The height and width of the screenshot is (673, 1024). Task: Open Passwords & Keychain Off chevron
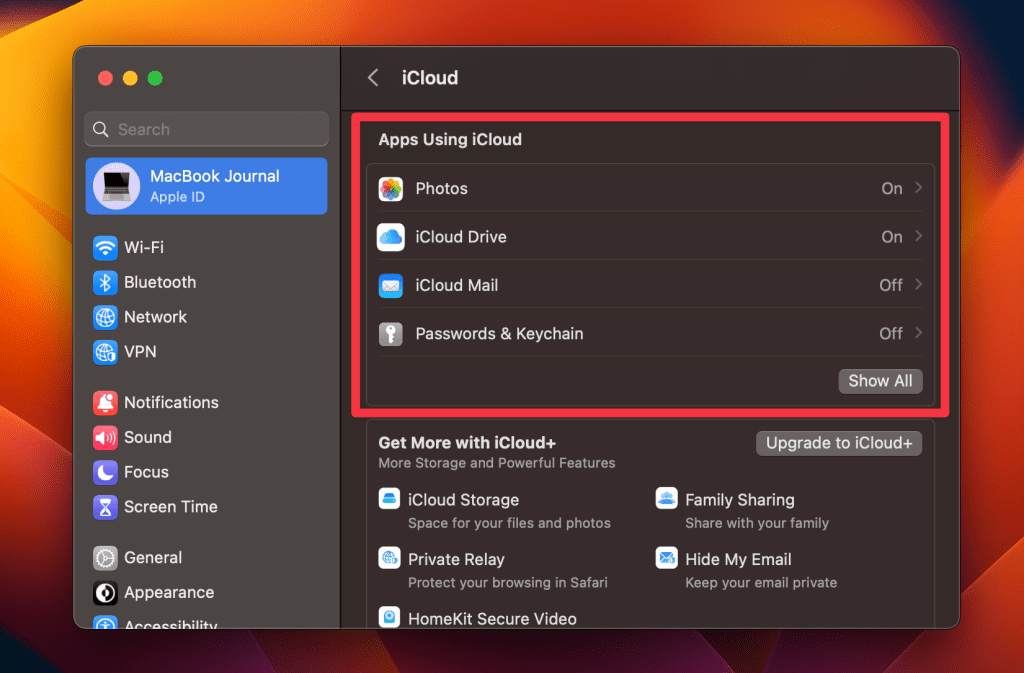pyautogui.click(x=918, y=333)
